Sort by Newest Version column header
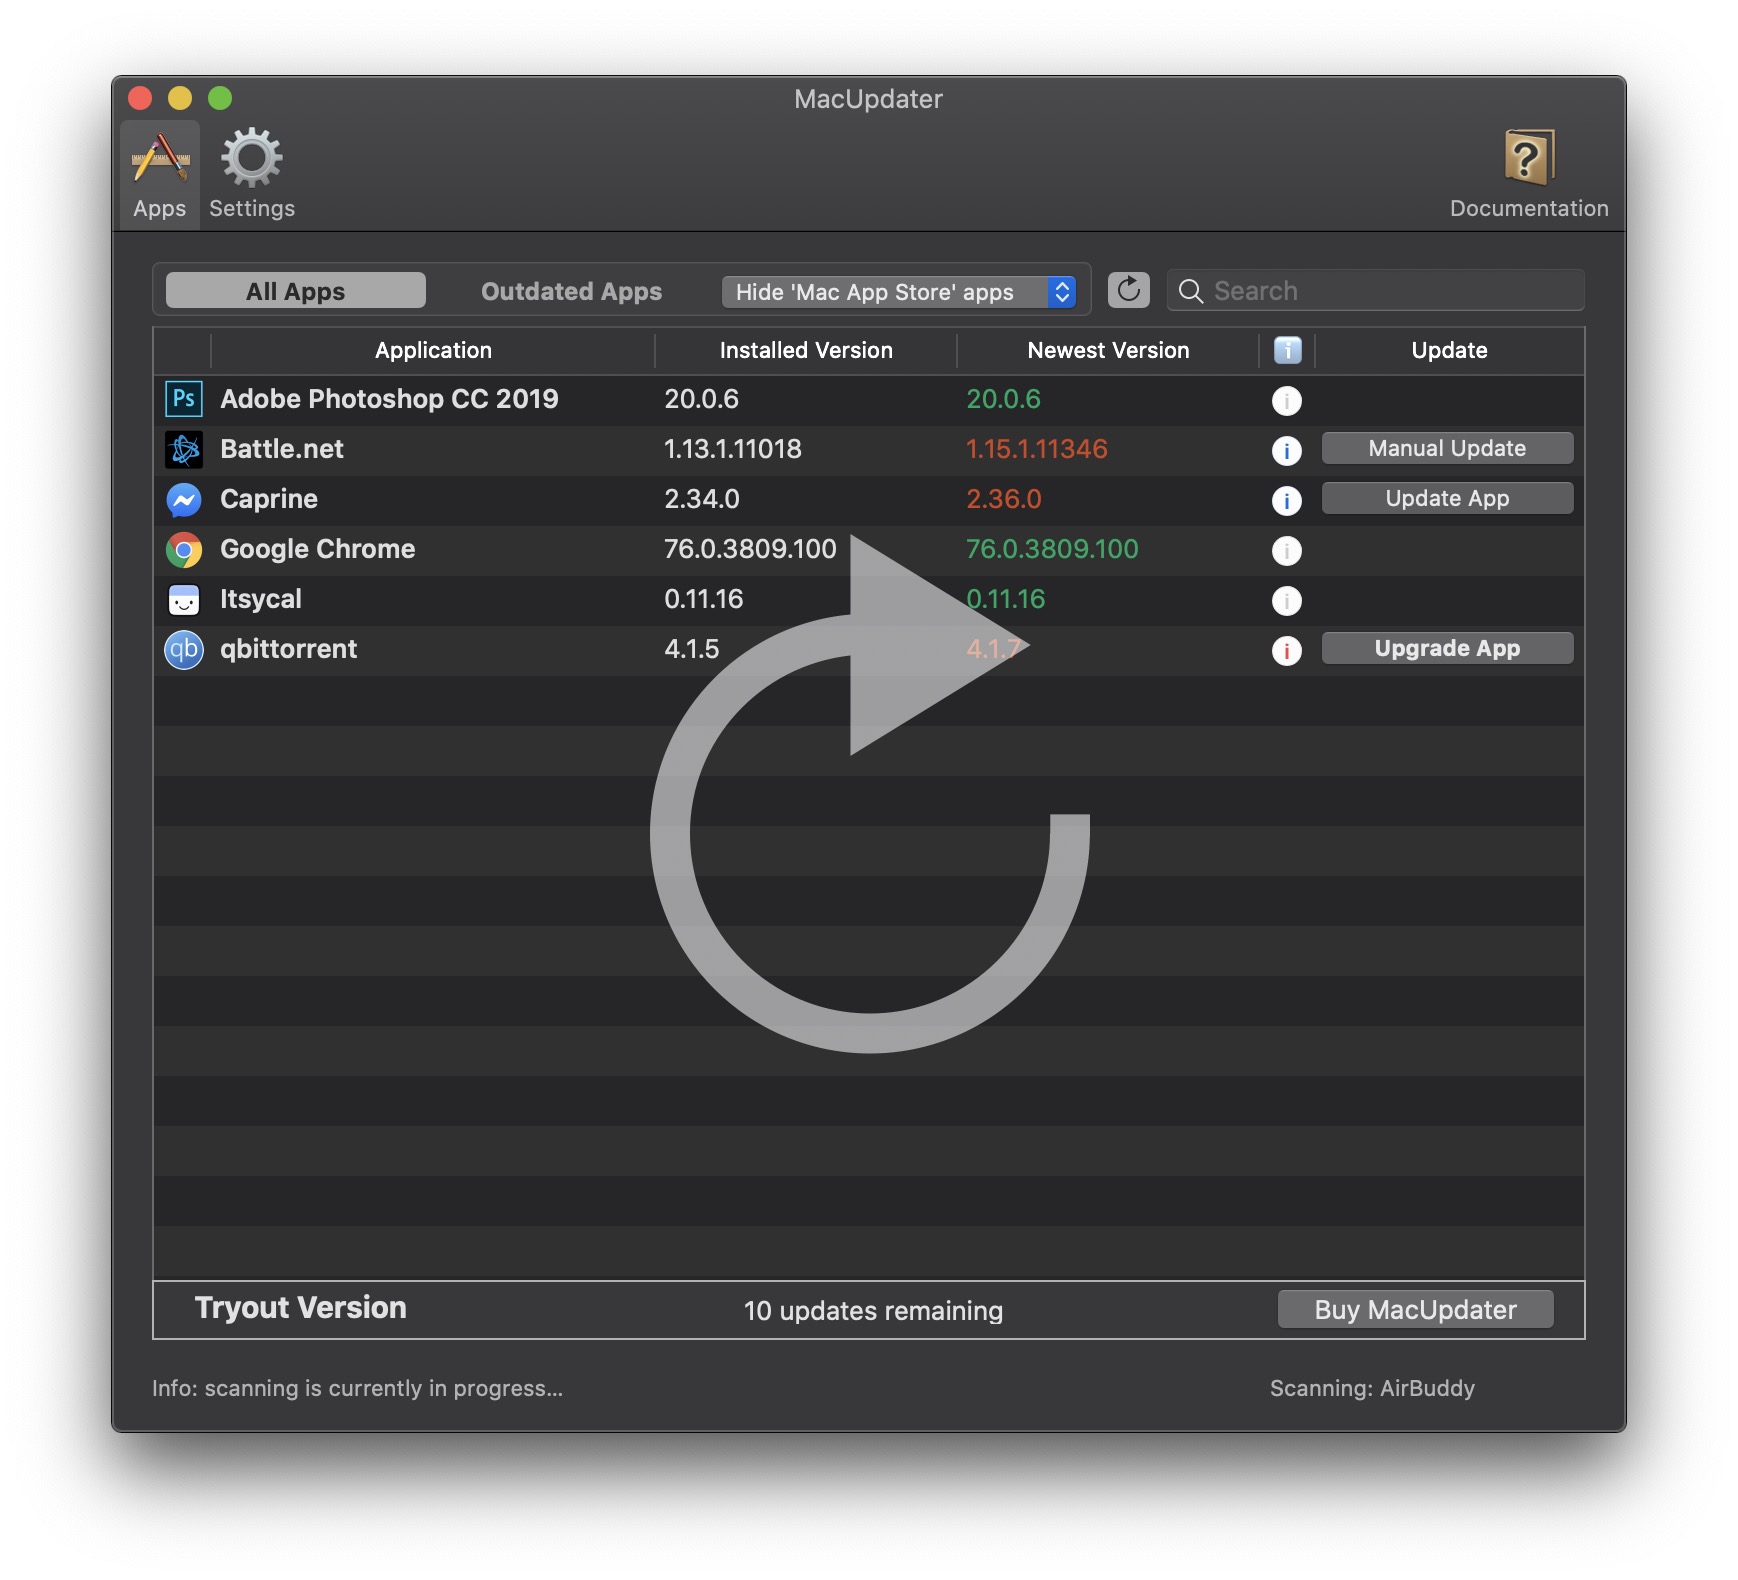The image size is (1738, 1580). [1108, 350]
